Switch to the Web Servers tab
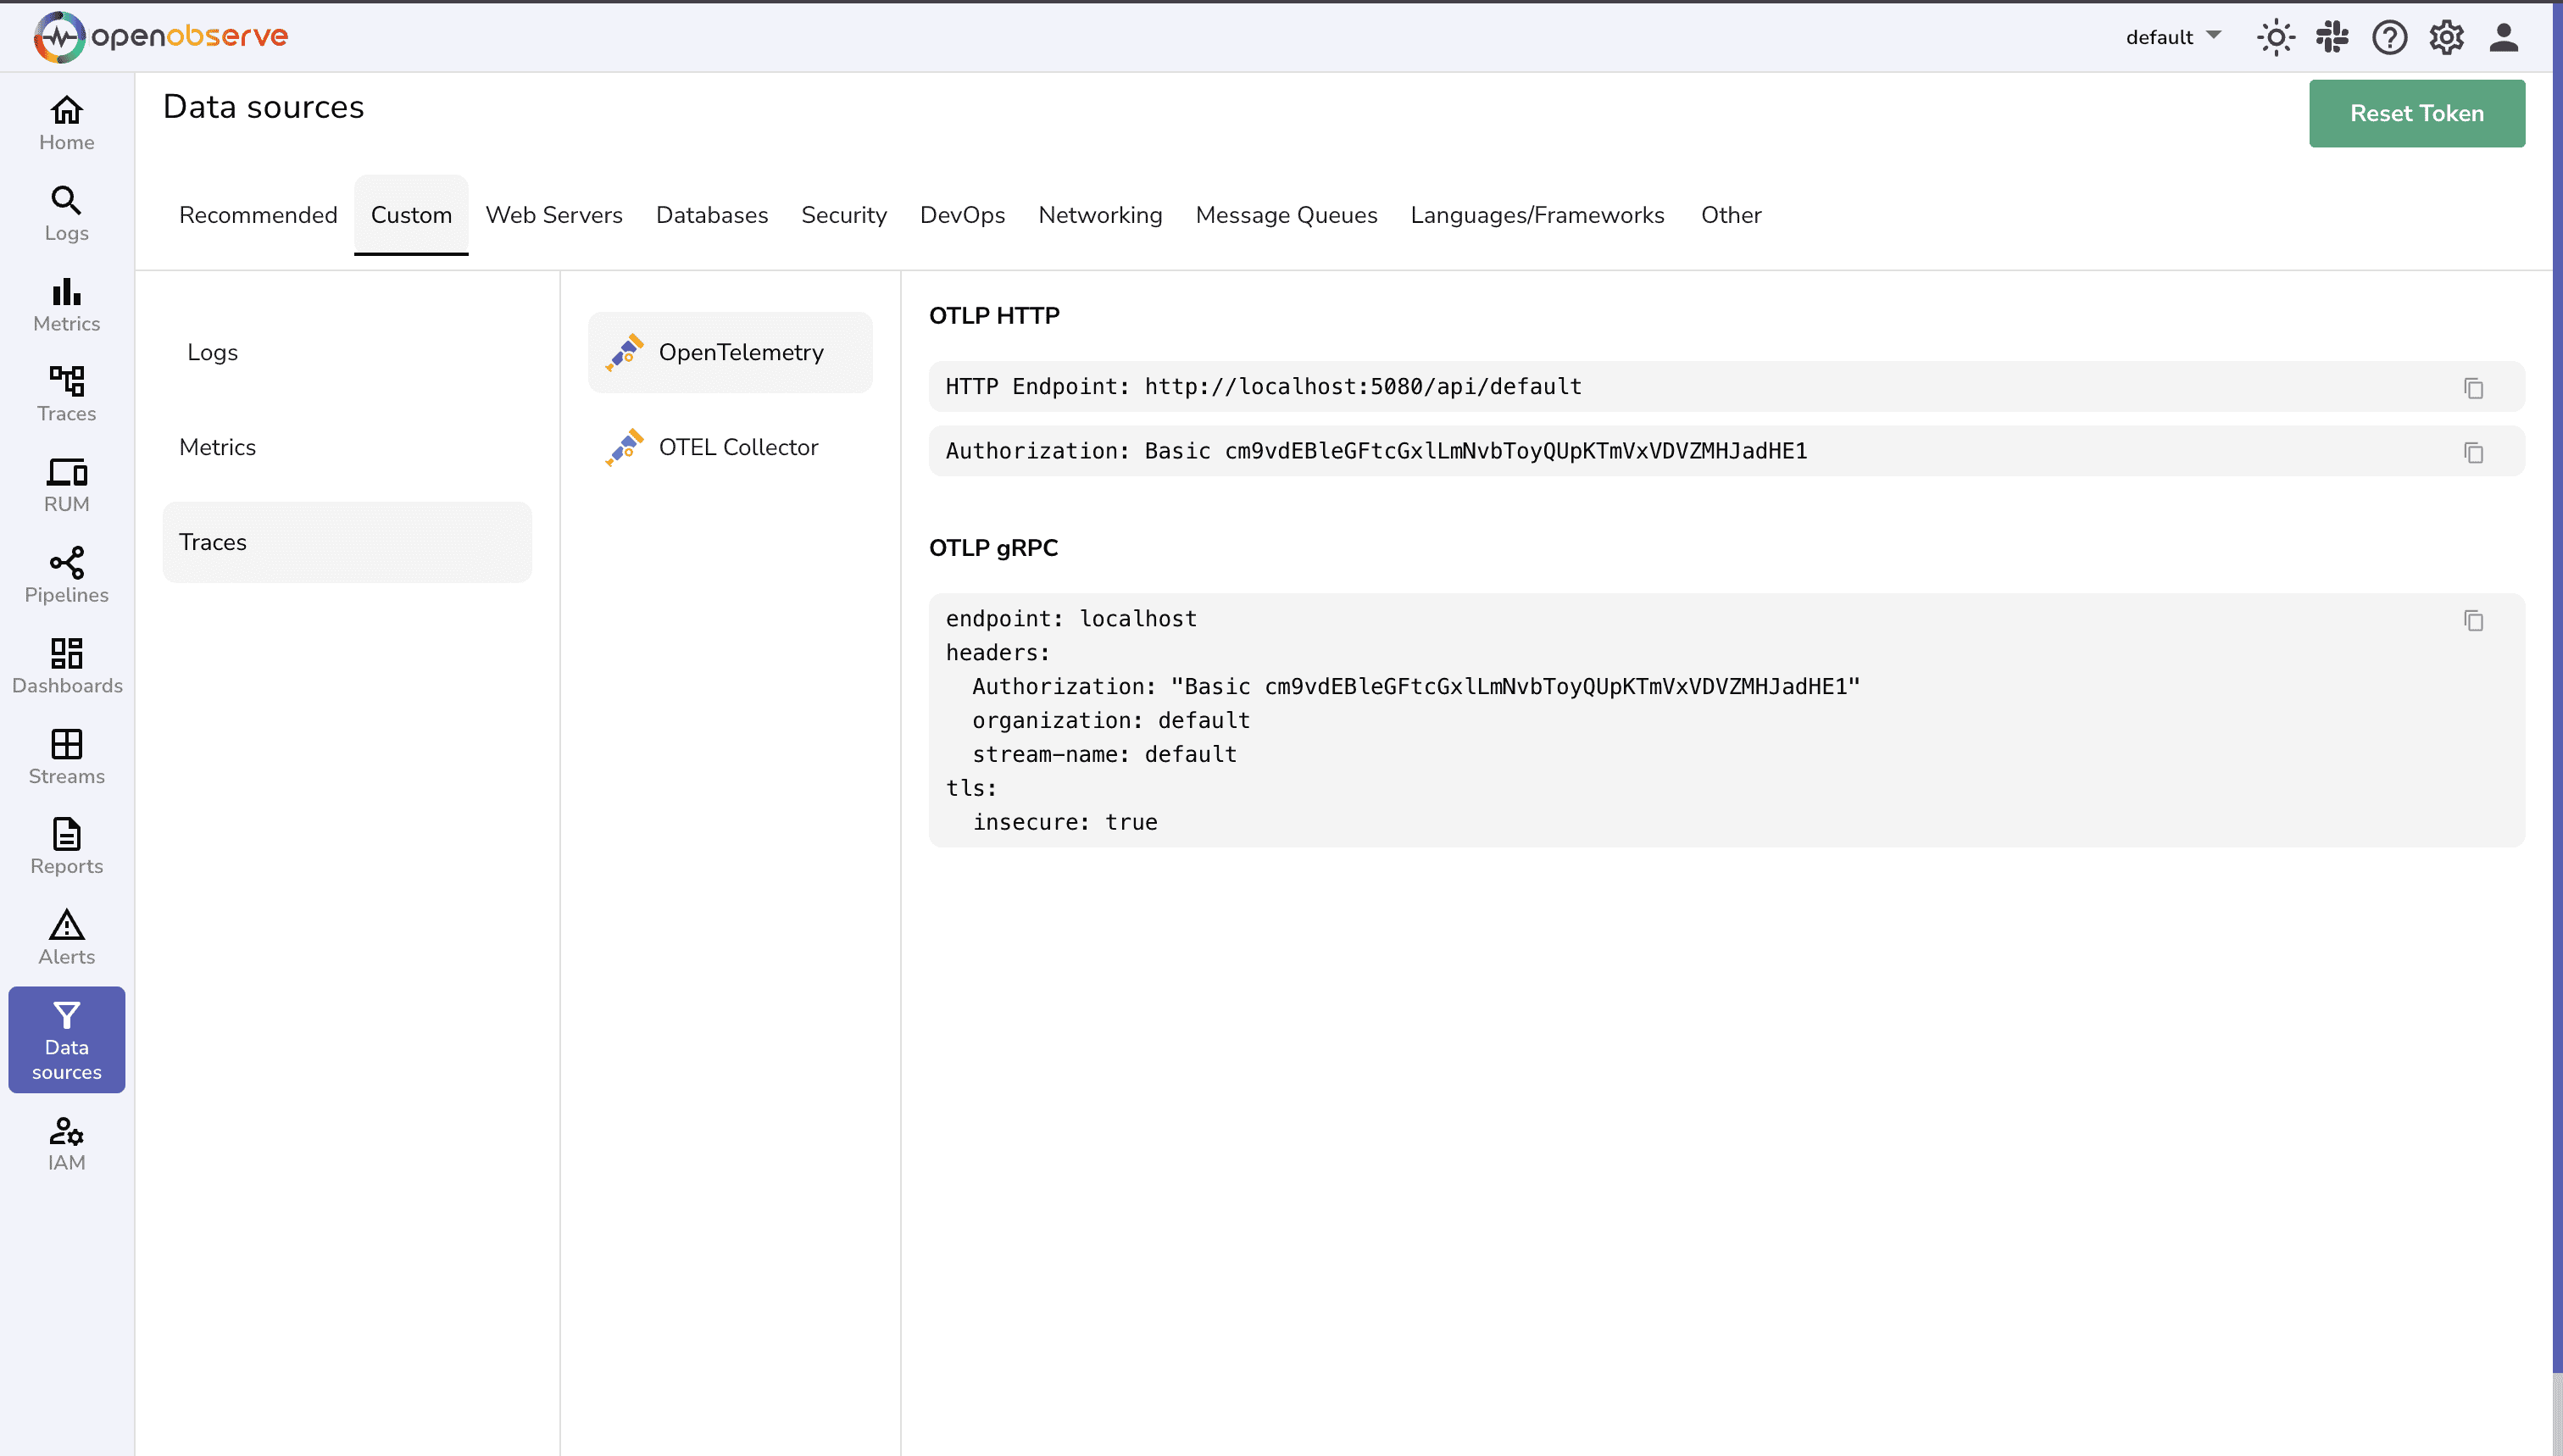The height and width of the screenshot is (1456, 2563). 553,215
